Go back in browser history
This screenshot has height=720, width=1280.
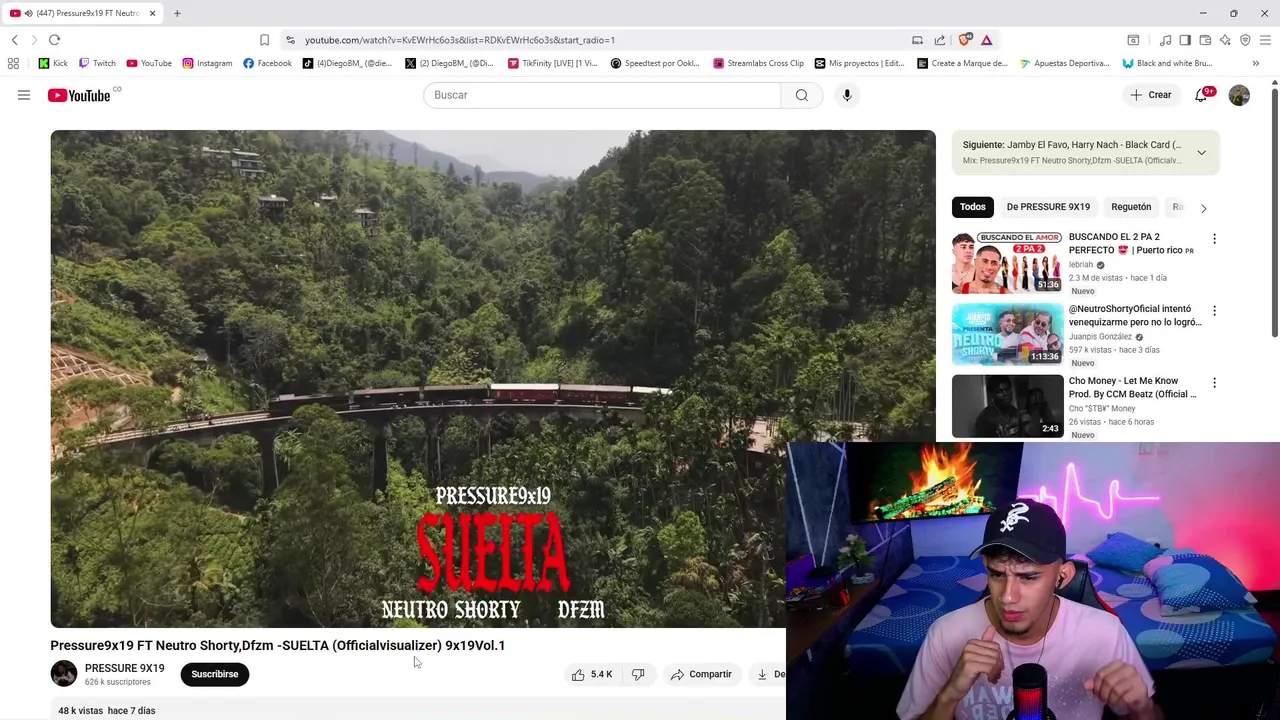pyautogui.click(x=14, y=40)
